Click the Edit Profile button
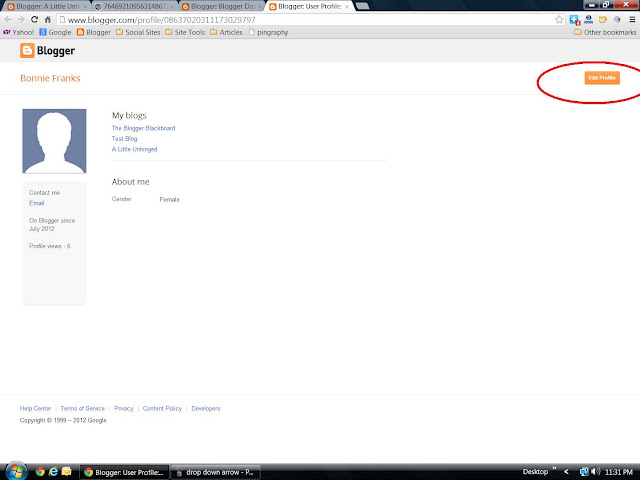 point(602,78)
